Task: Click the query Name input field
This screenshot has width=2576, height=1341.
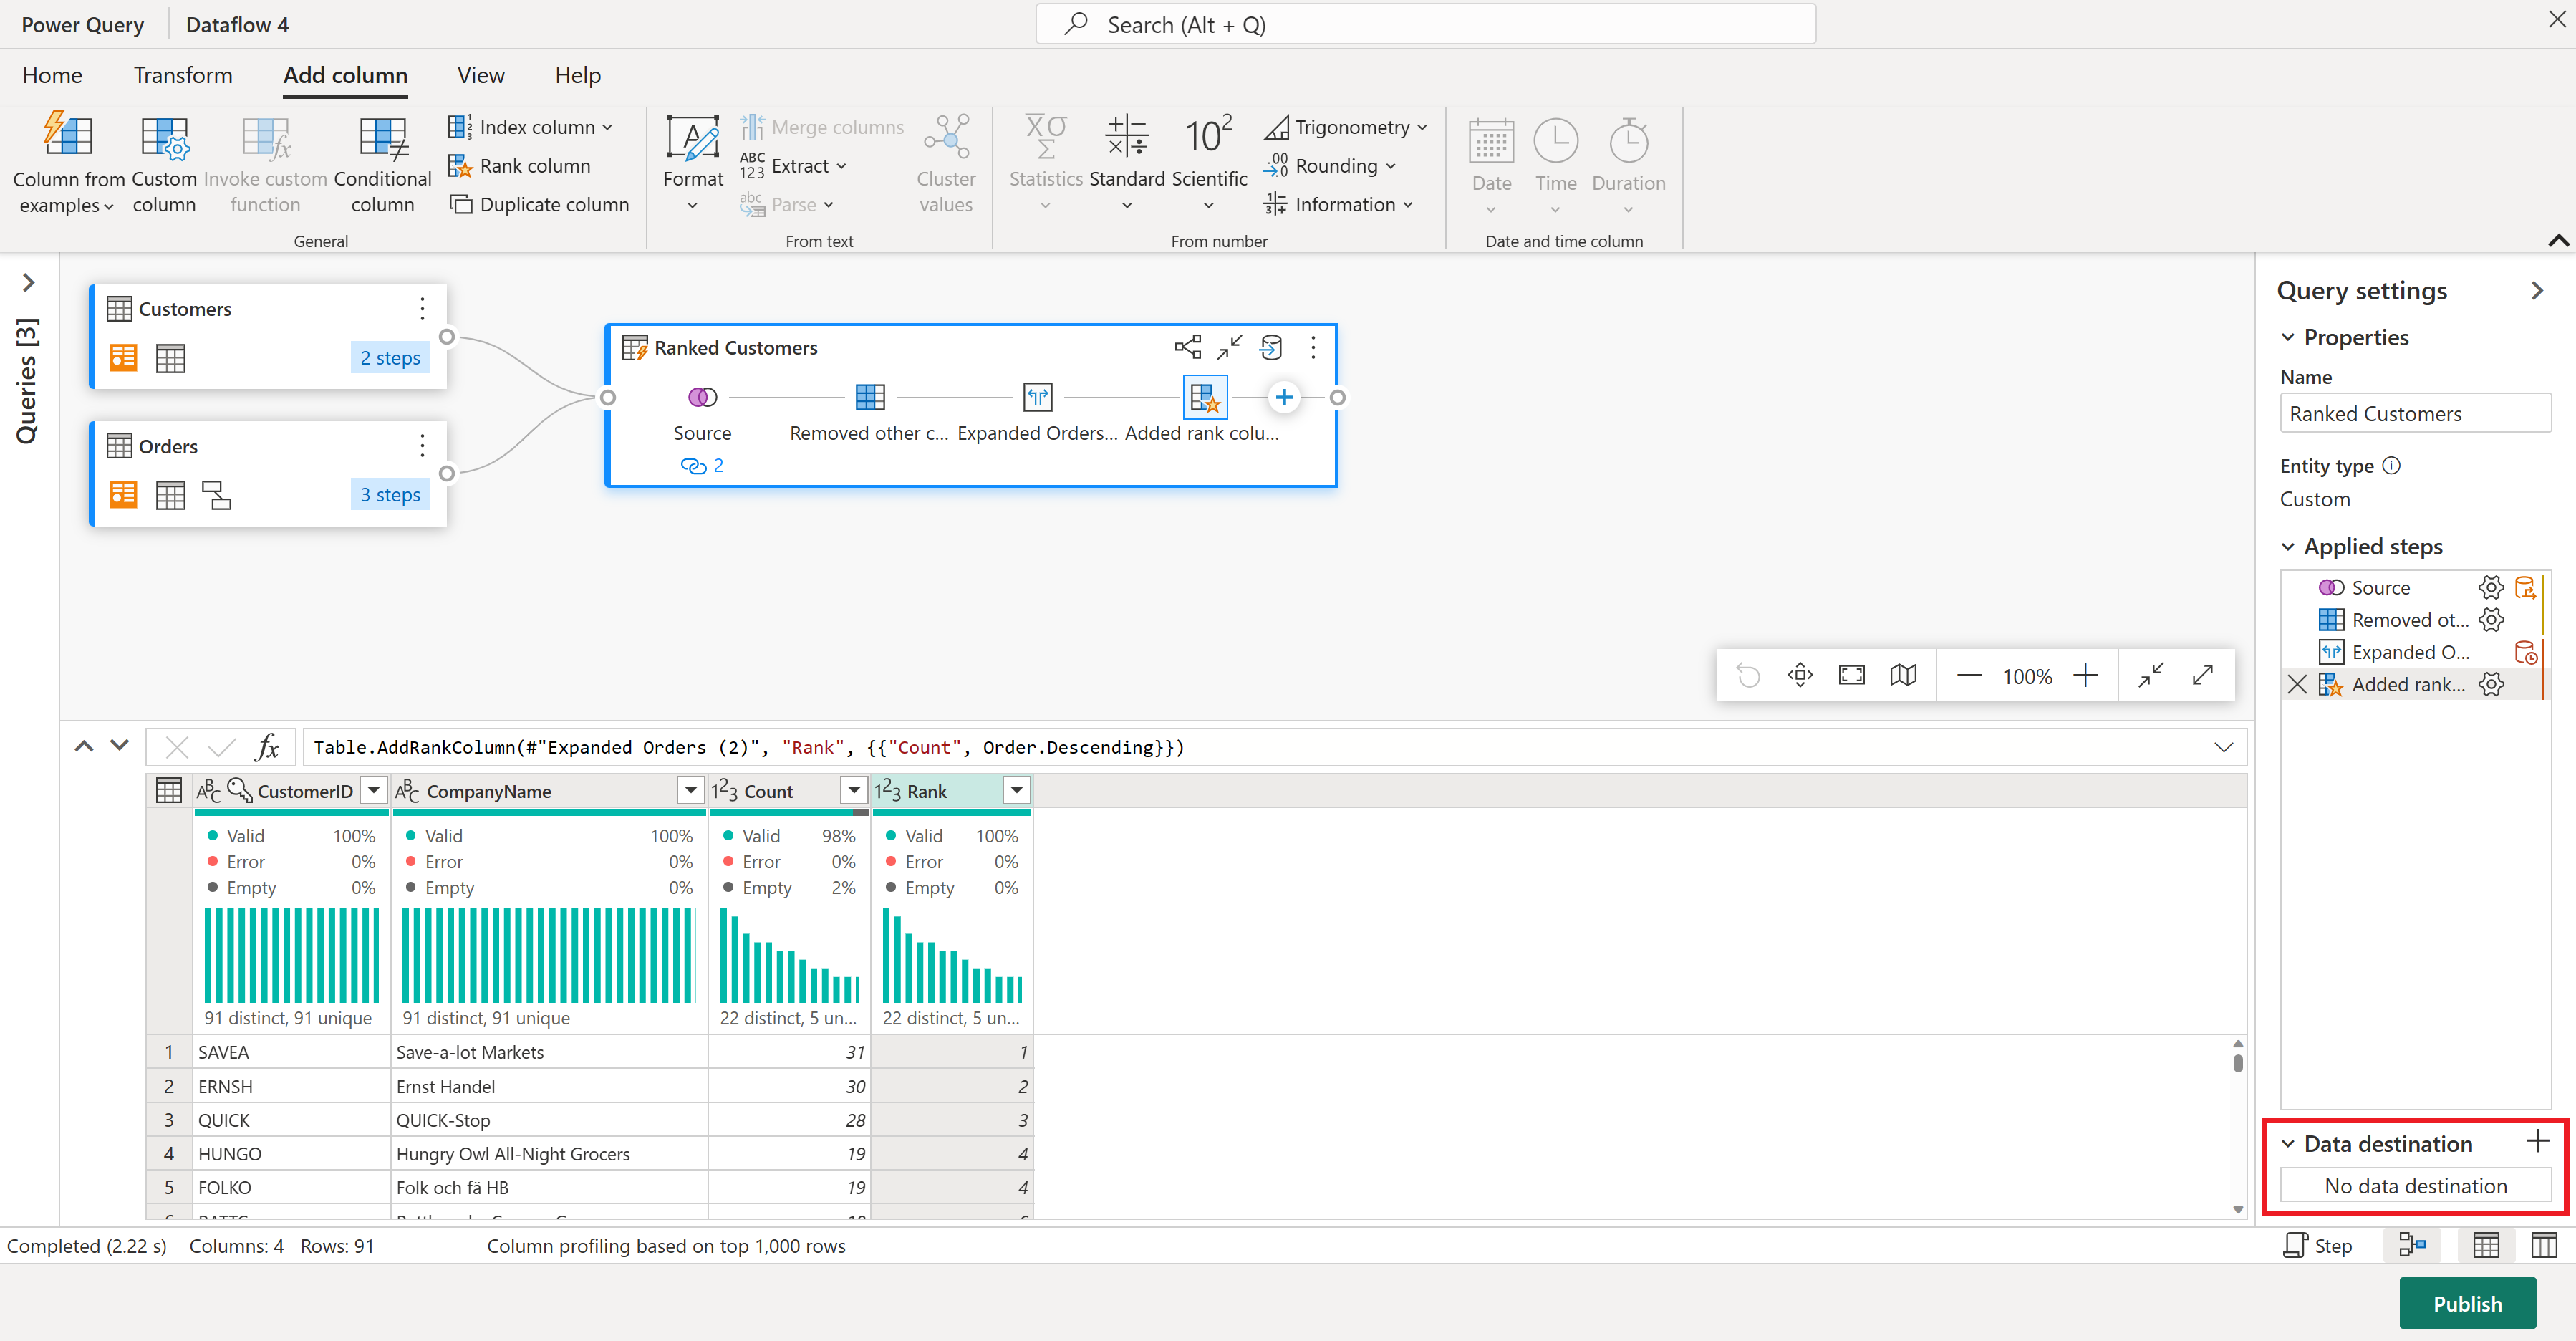Action: 2414,413
